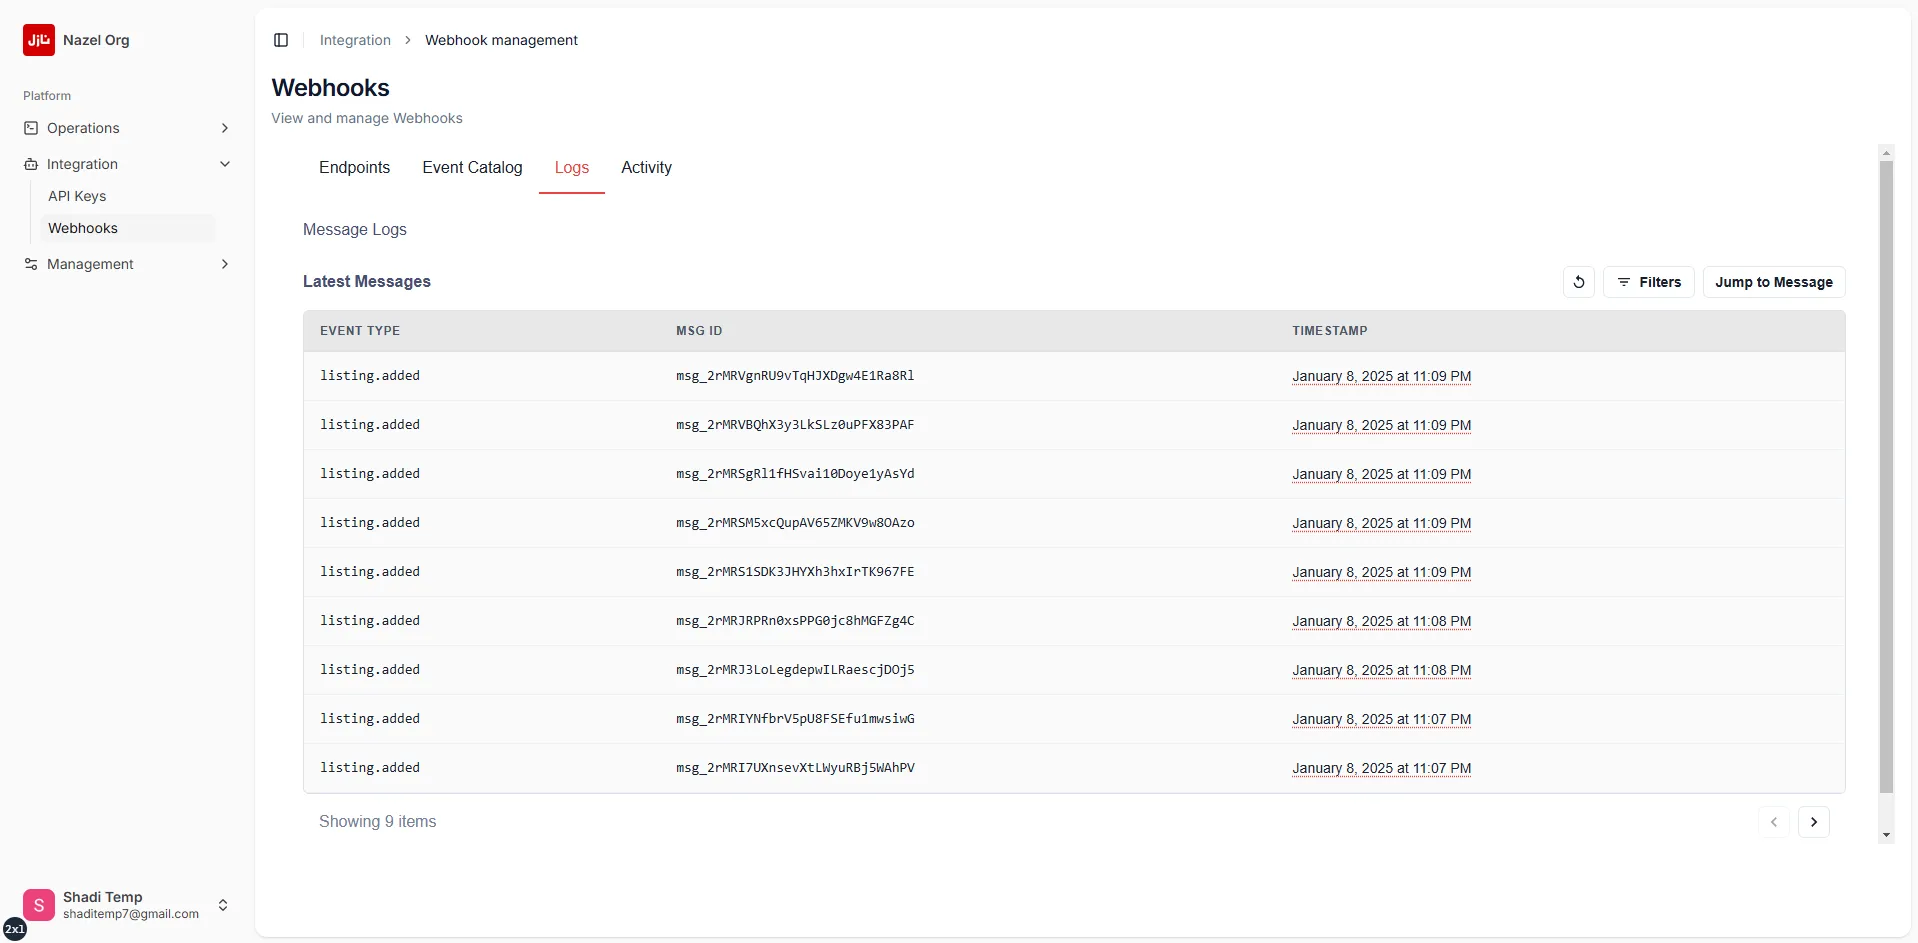Go to next page of messages
Image resolution: width=1918 pixels, height=943 pixels.
[1815, 821]
